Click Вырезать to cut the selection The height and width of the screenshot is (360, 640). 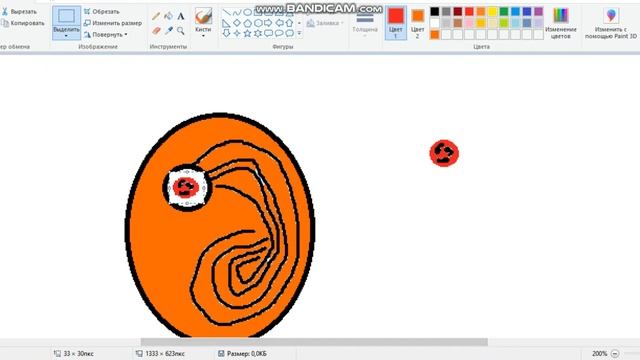point(19,12)
